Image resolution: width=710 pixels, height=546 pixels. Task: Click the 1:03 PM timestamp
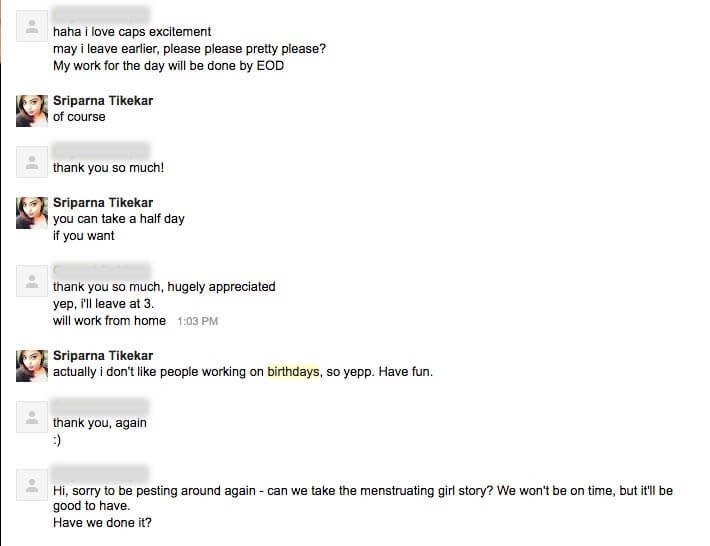197,322
